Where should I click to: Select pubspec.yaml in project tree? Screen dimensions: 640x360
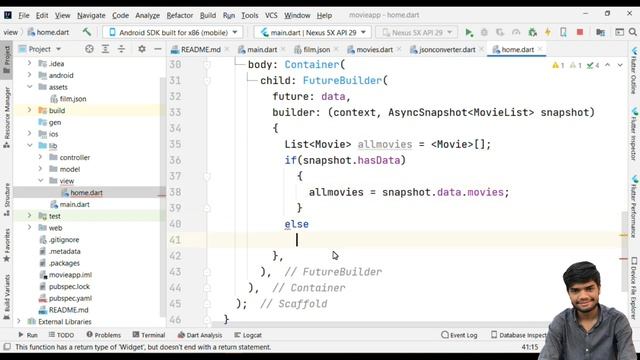pos(70,298)
